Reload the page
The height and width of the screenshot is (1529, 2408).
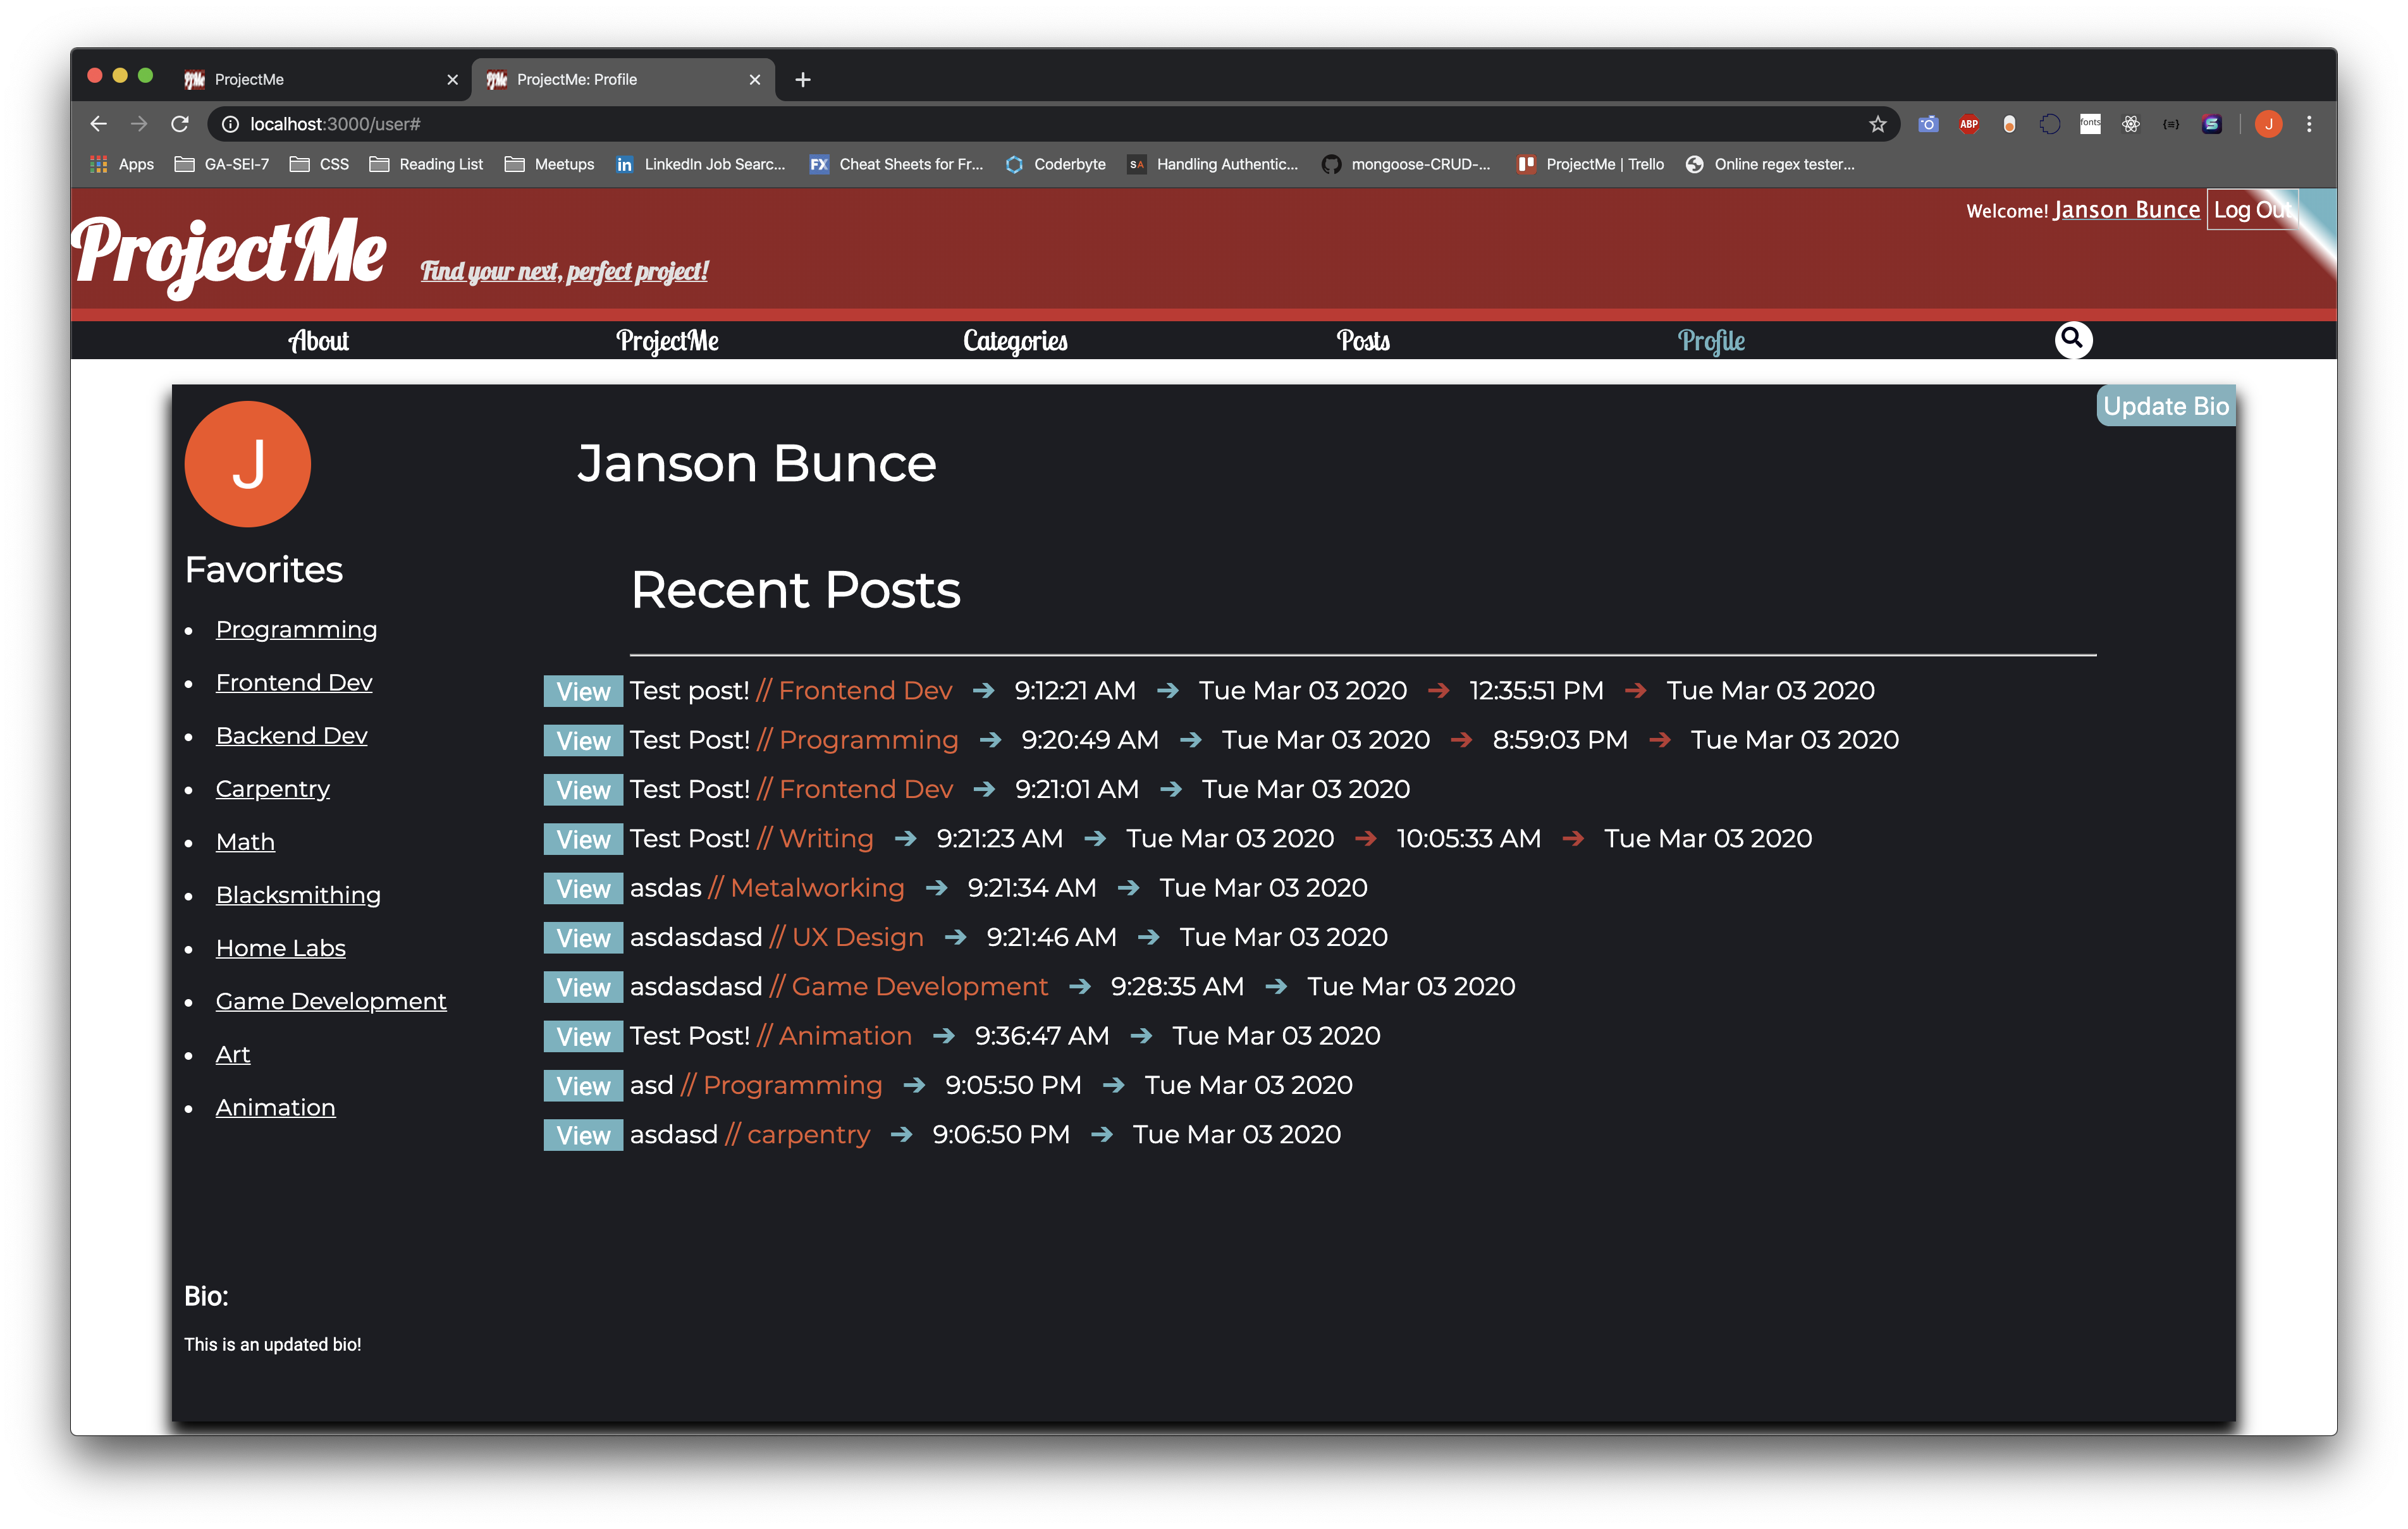click(180, 124)
